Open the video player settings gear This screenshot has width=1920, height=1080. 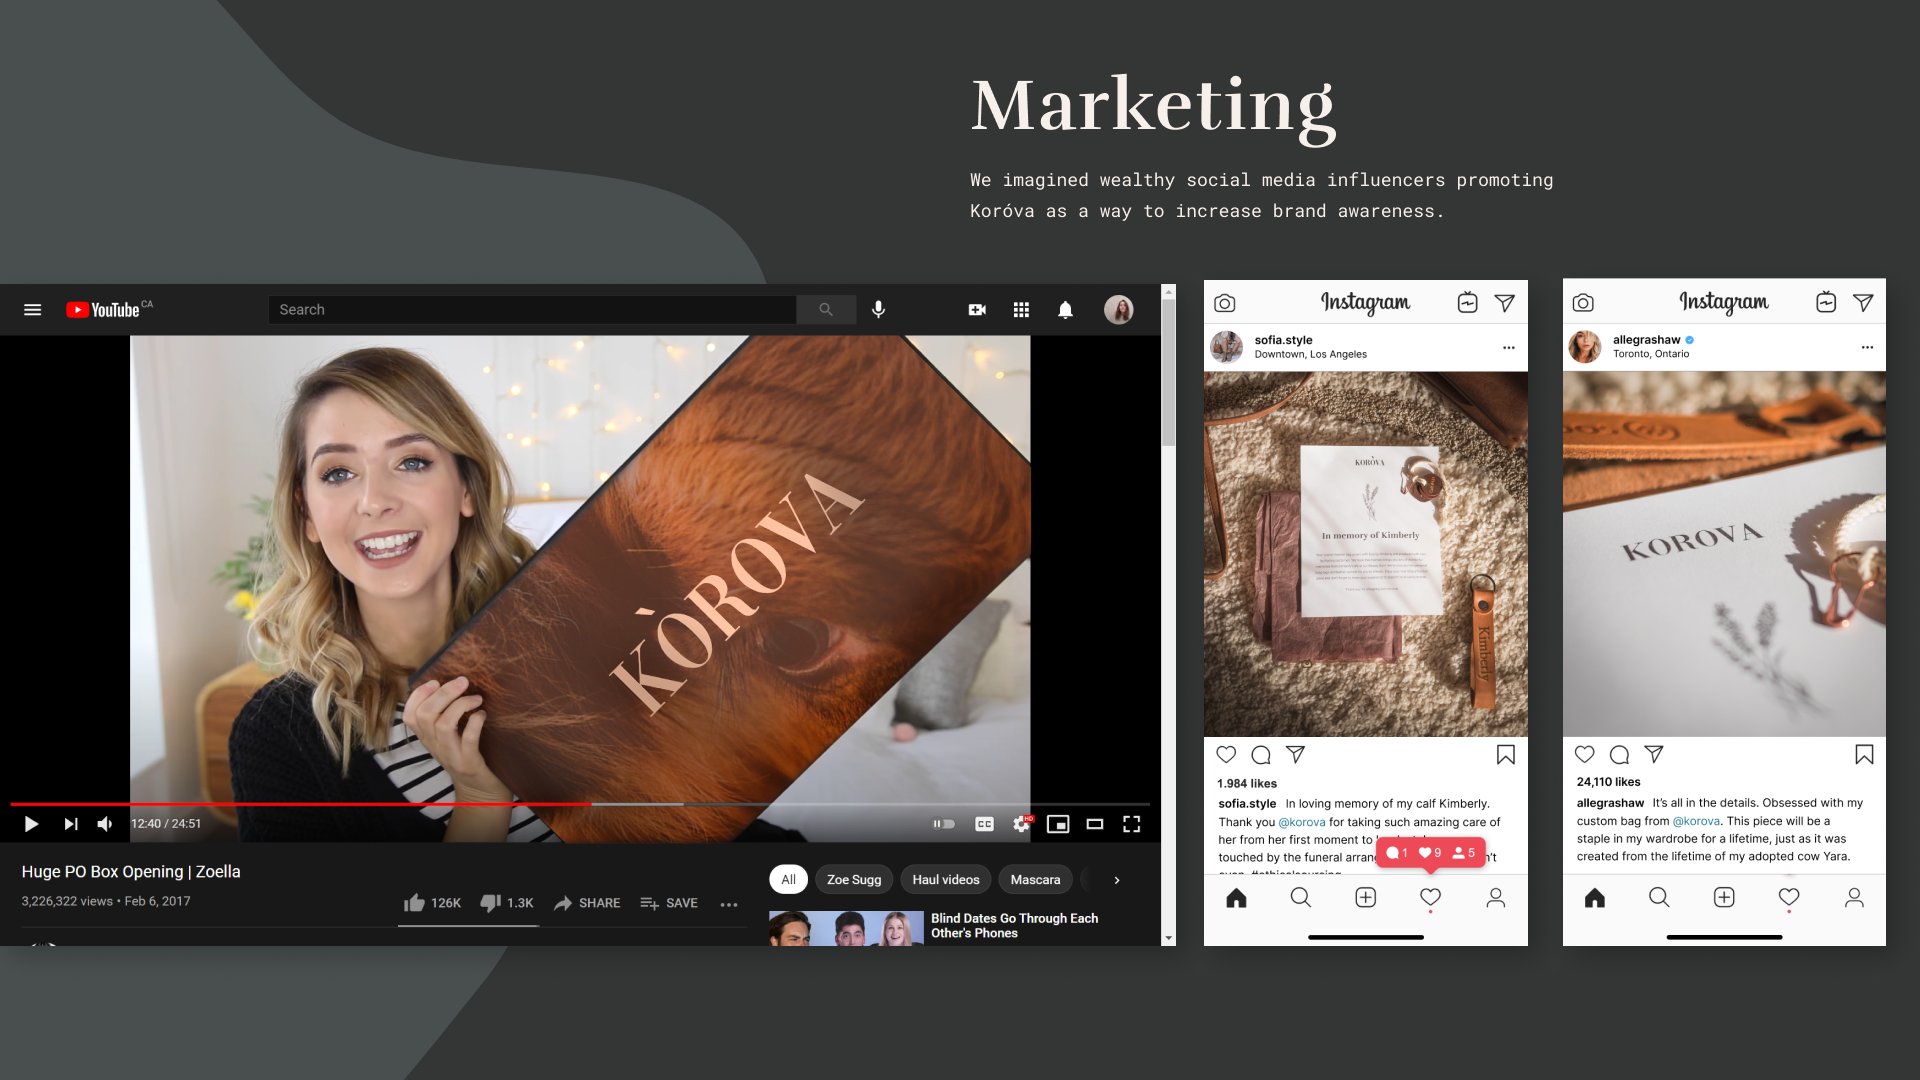1021,824
